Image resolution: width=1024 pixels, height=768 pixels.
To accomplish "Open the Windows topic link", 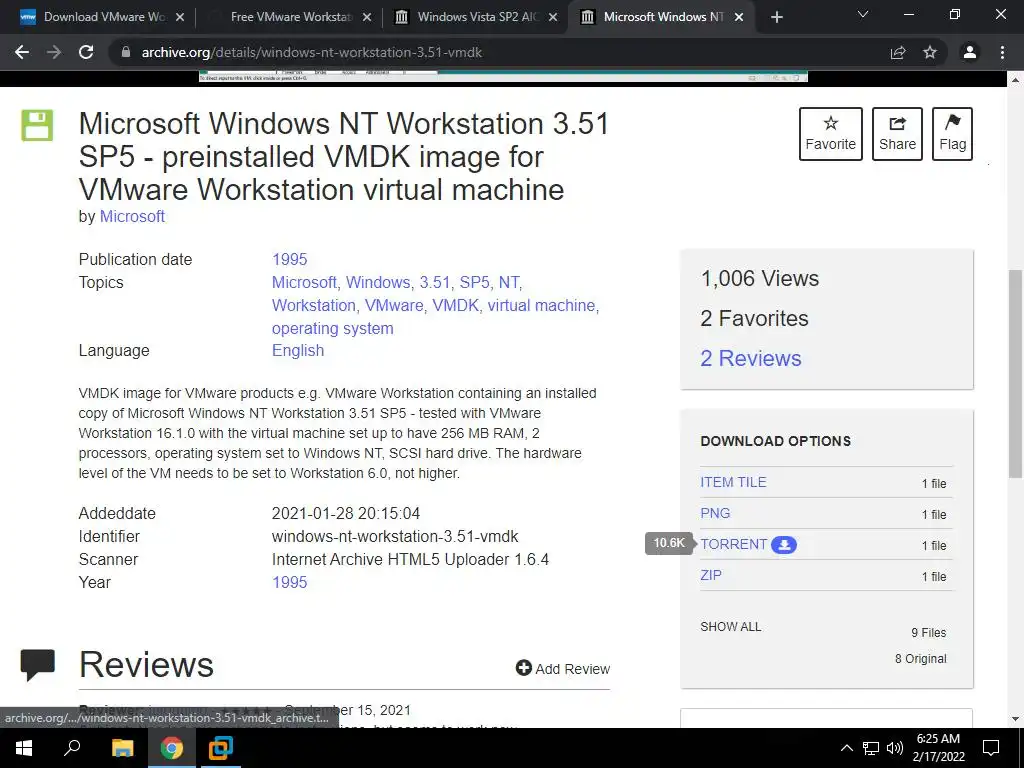I will [x=378, y=282].
